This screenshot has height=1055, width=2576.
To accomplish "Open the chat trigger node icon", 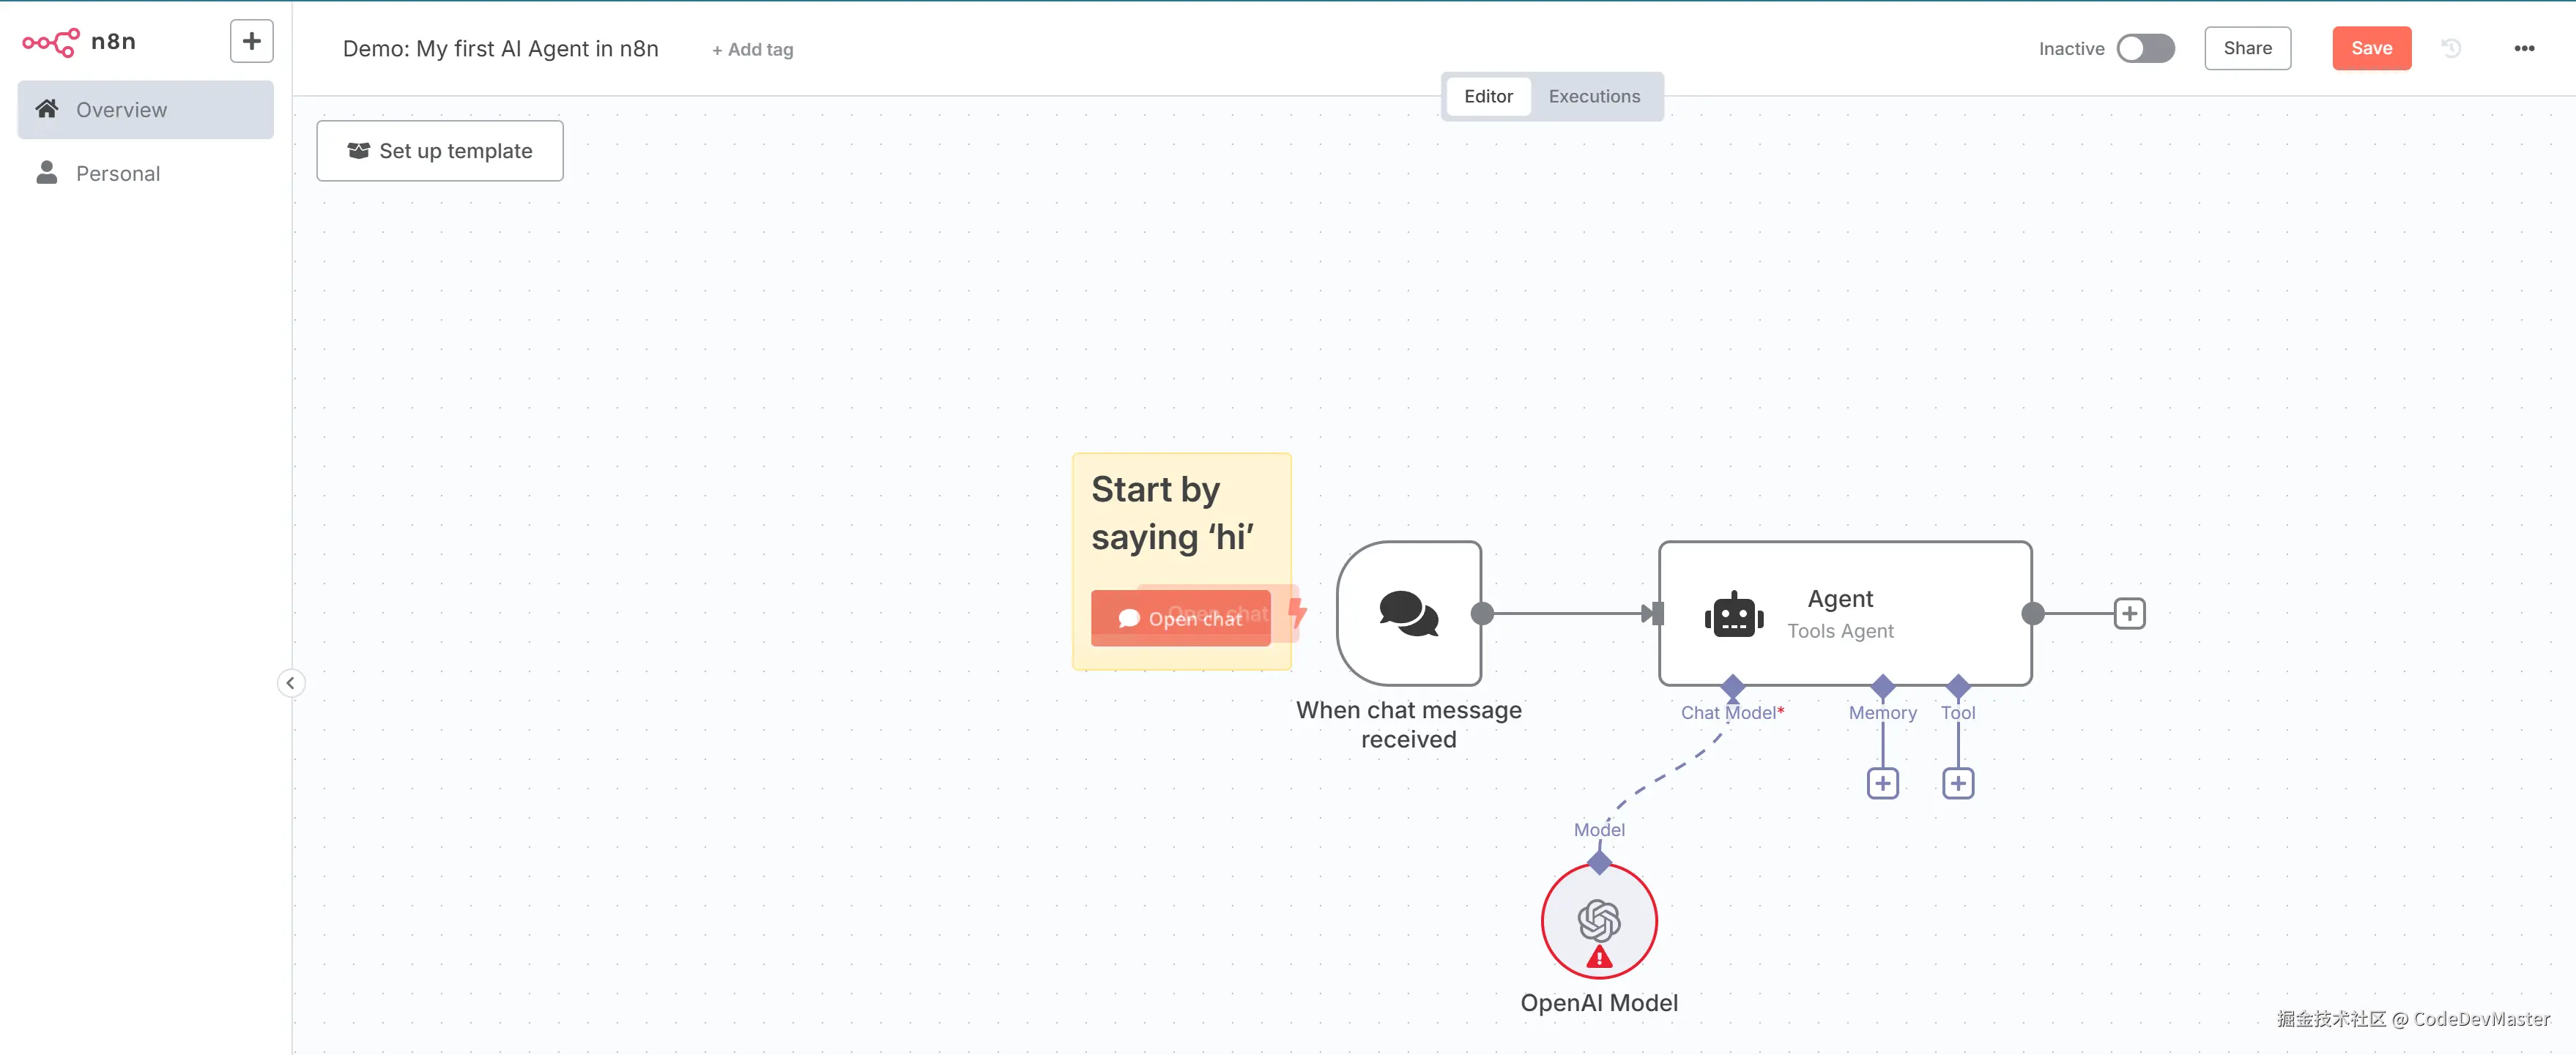I will coord(1408,613).
